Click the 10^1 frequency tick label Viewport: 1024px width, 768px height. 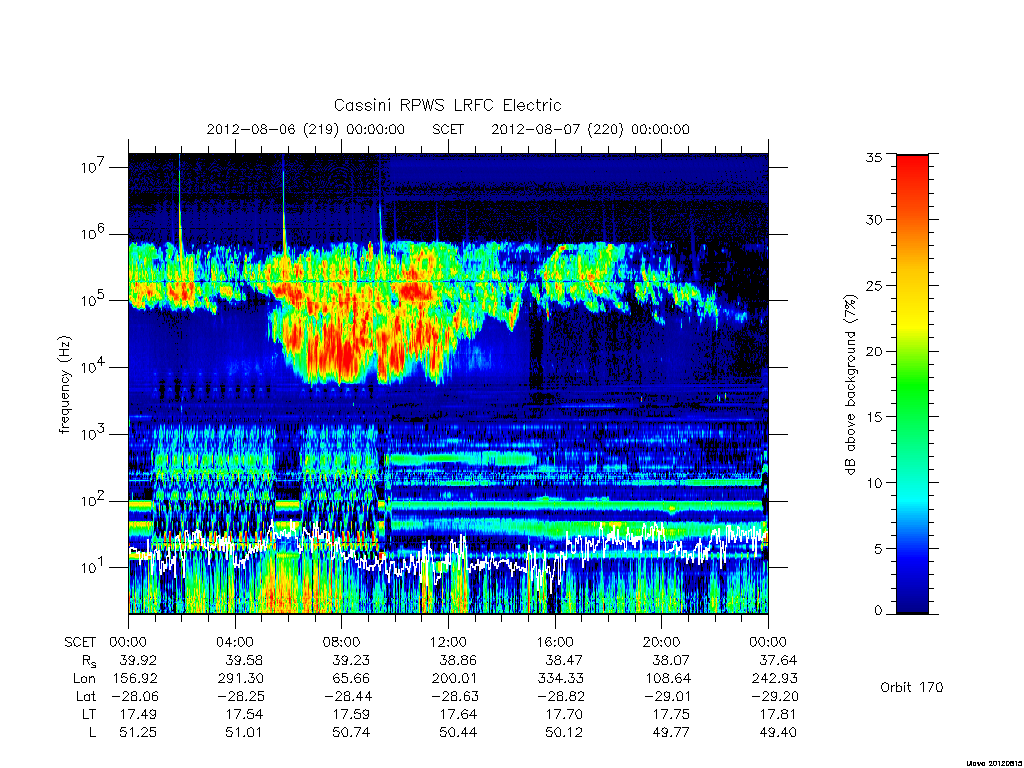(91, 568)
